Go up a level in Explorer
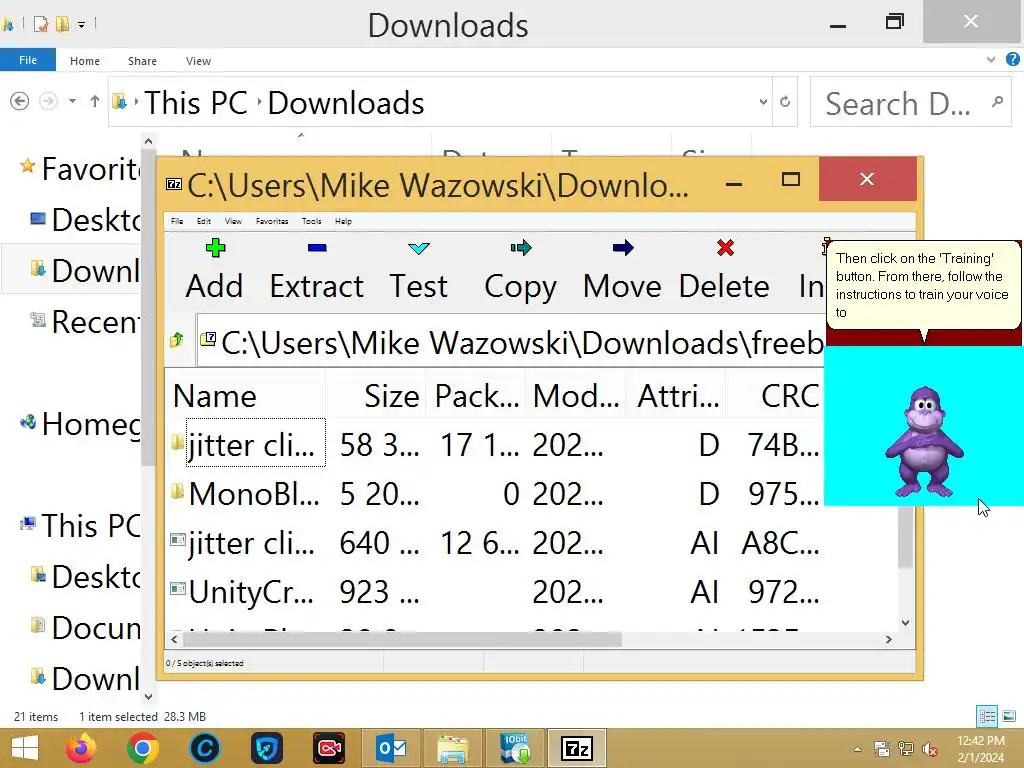Image resolution: width=1024 pixels, height=768 pixels. click(95, 101)
